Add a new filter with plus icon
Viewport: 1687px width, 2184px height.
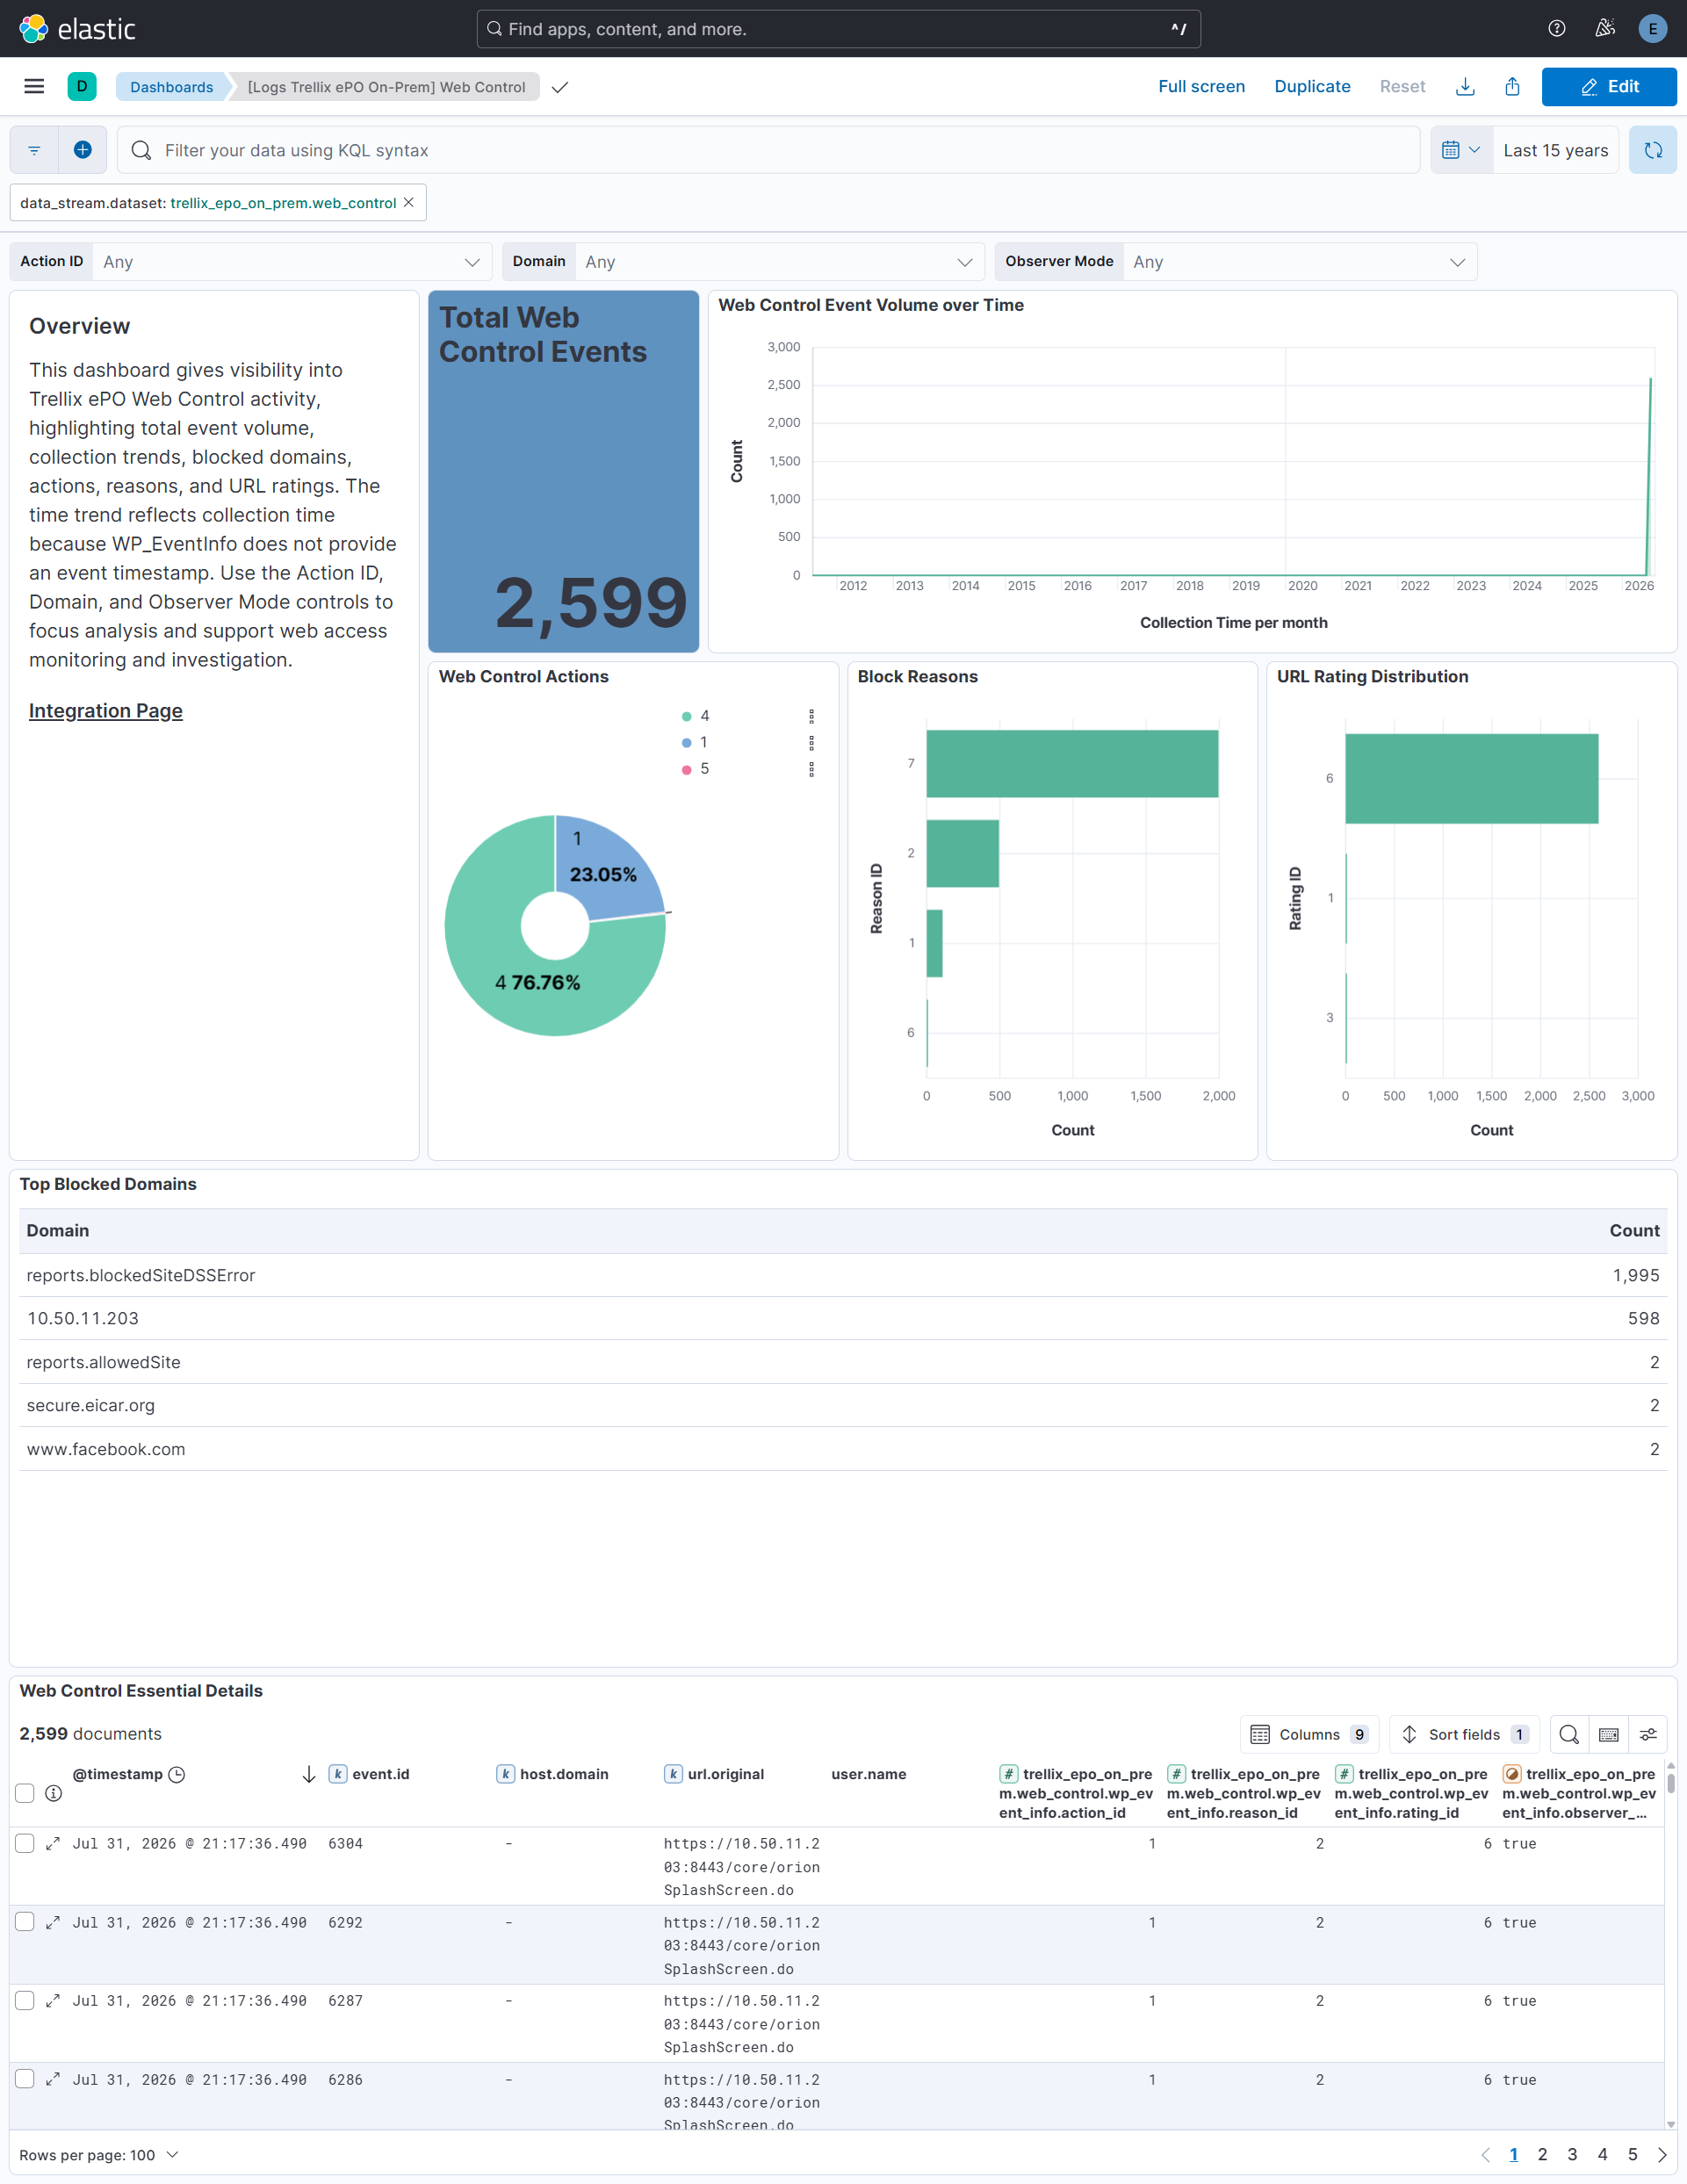pos(83,150)
